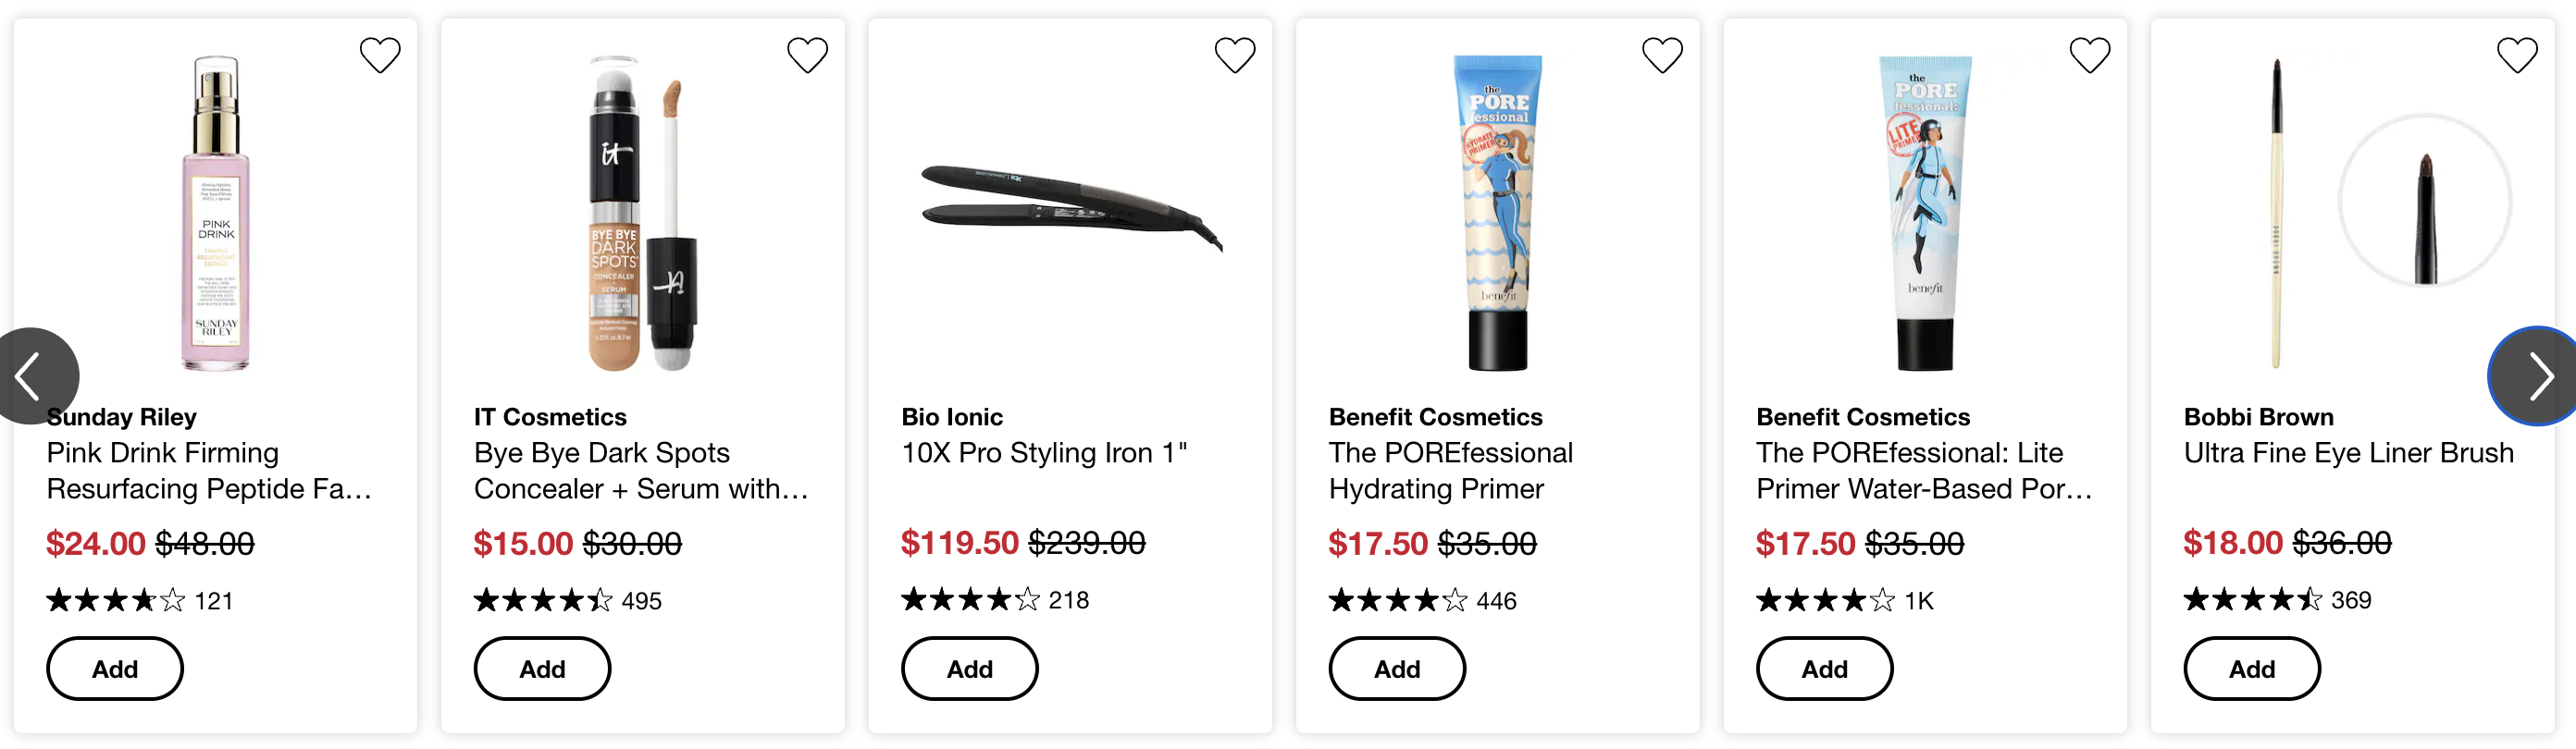
Task: Toggle heart on Bio Ionic Styling Iron
Action: [1235, 55]
